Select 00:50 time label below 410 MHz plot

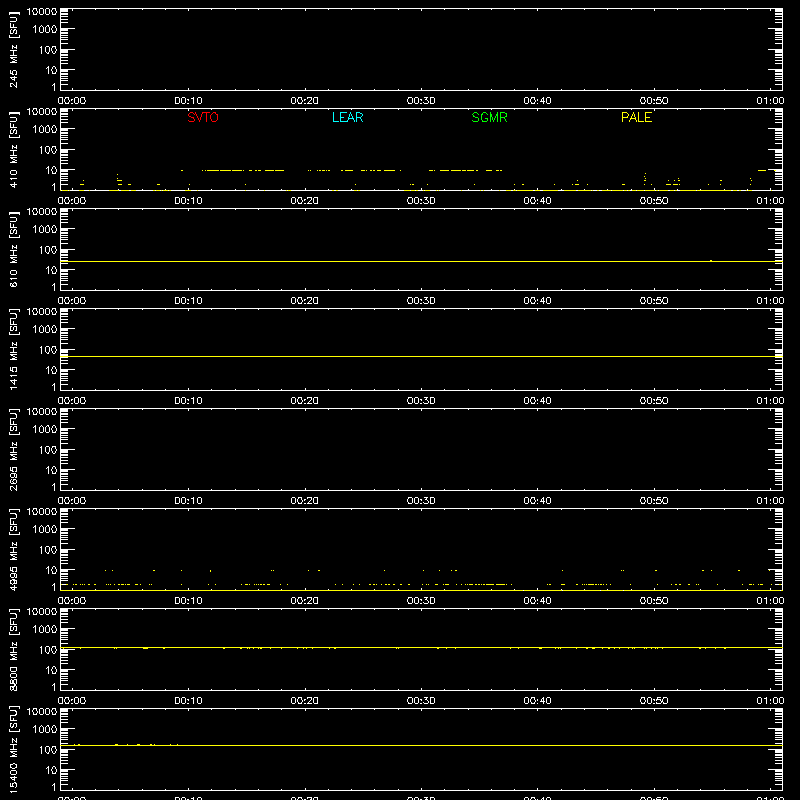[654, 201]
